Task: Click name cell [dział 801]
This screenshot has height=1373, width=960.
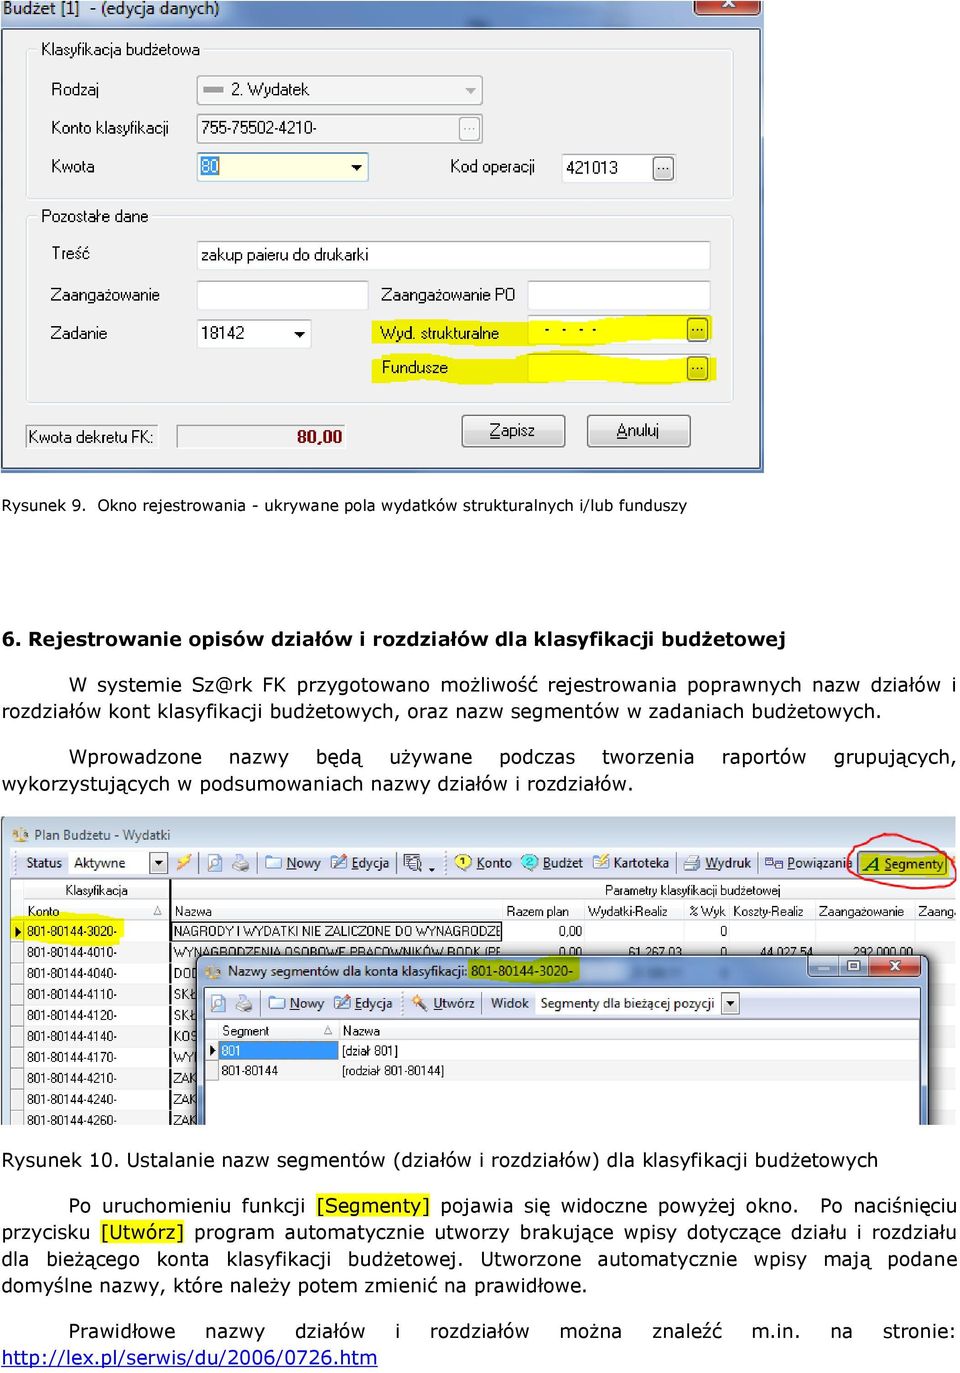Action: coord(370,1051)
